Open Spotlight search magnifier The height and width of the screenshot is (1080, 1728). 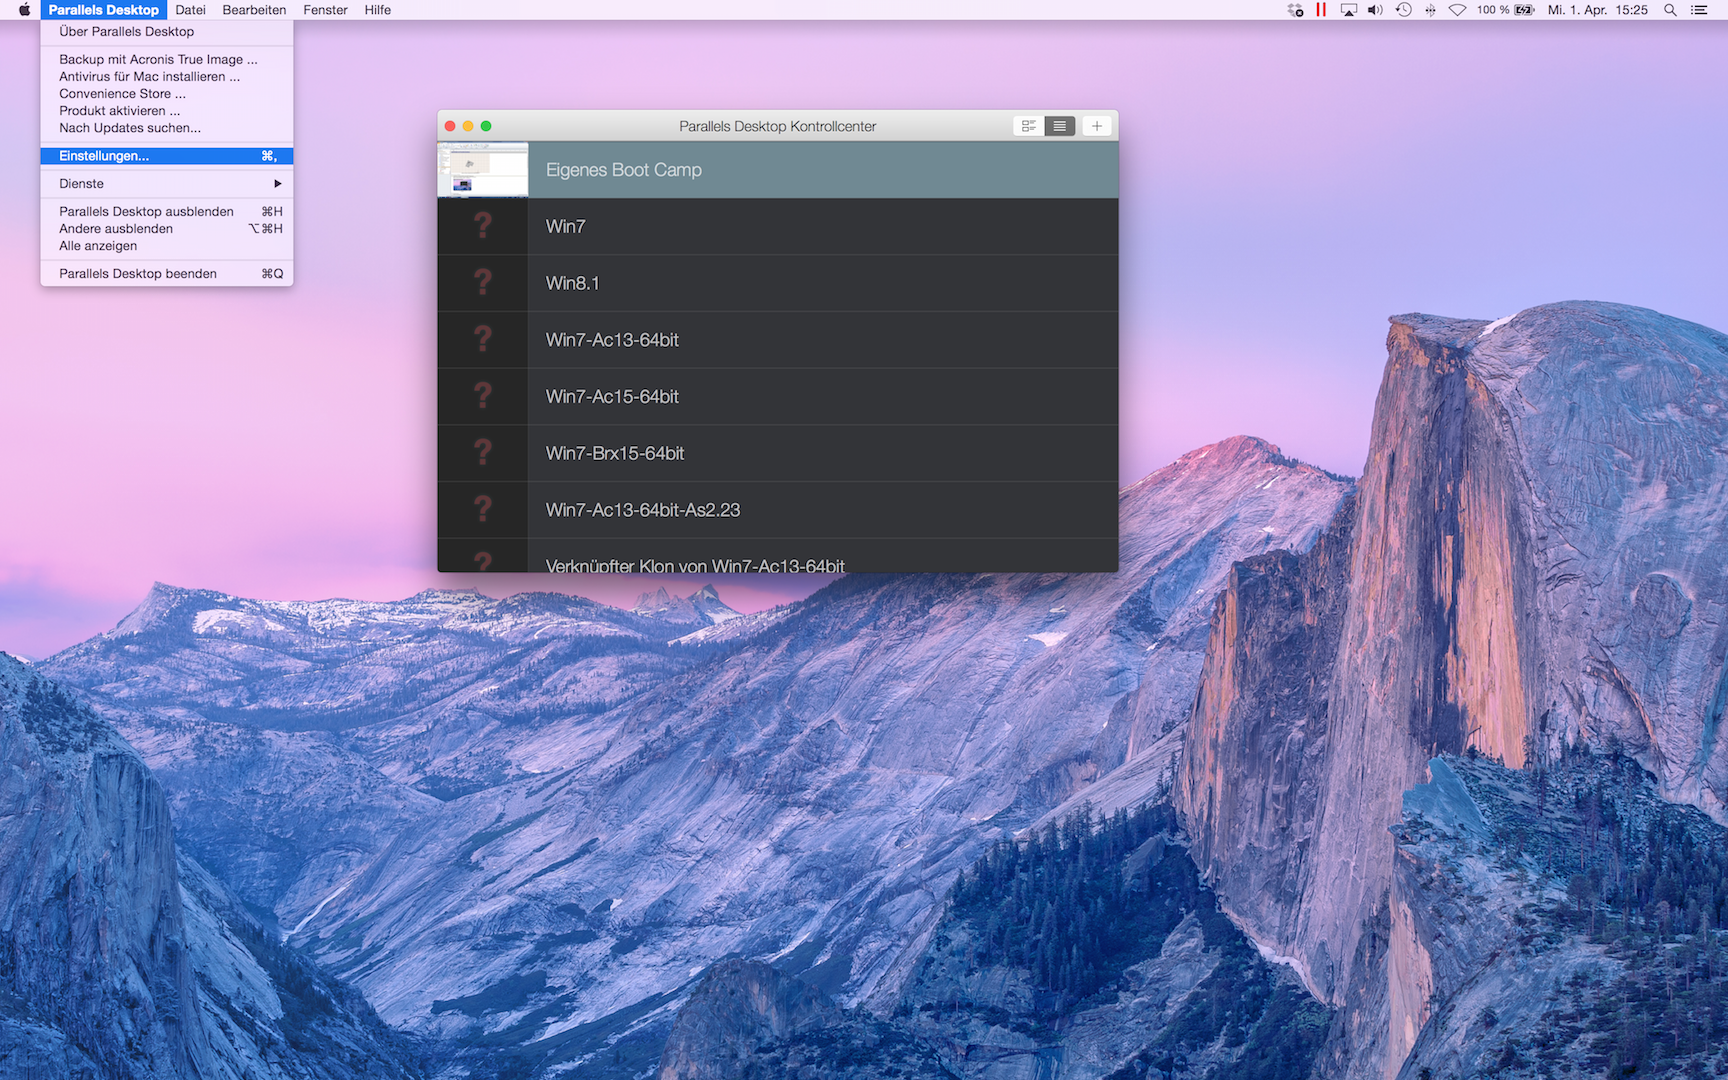click(x=1670, y=10)
